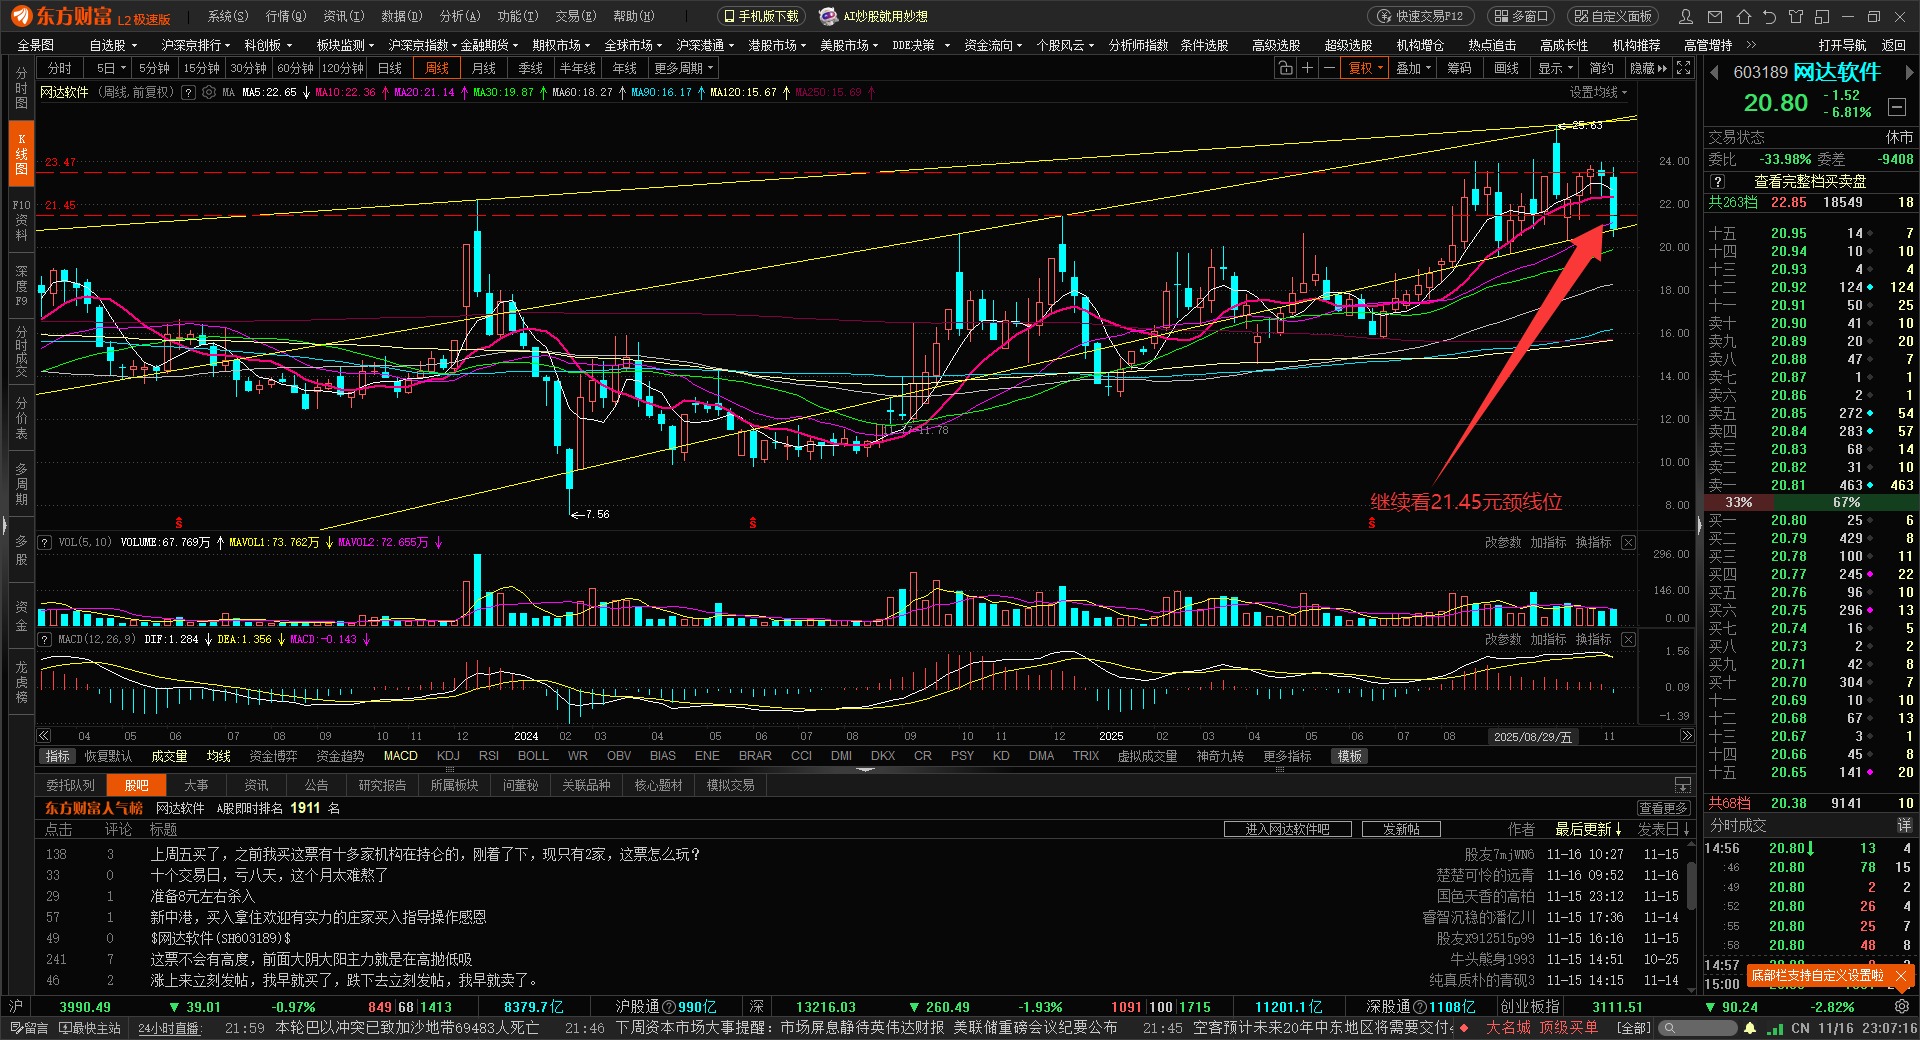Click the 快速交易F12 button
The width and height of the screenshot is (1920, 1040).
point(1420,16)
